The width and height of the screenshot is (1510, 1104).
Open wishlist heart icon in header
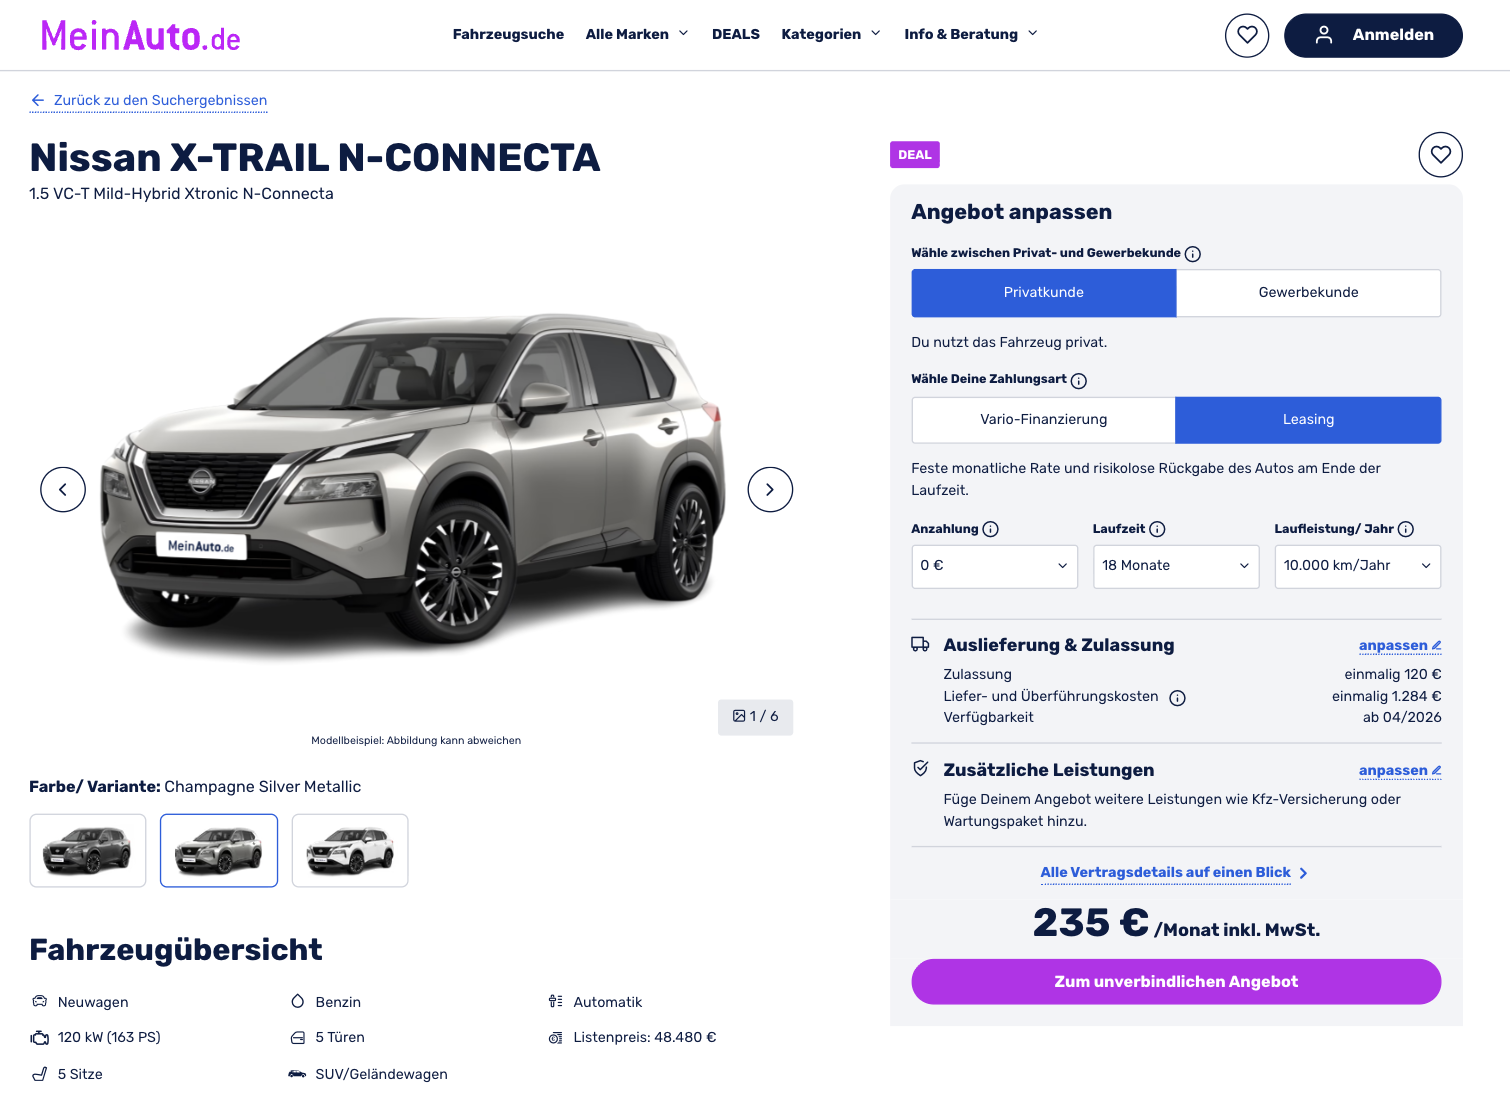coord(1247,35)
